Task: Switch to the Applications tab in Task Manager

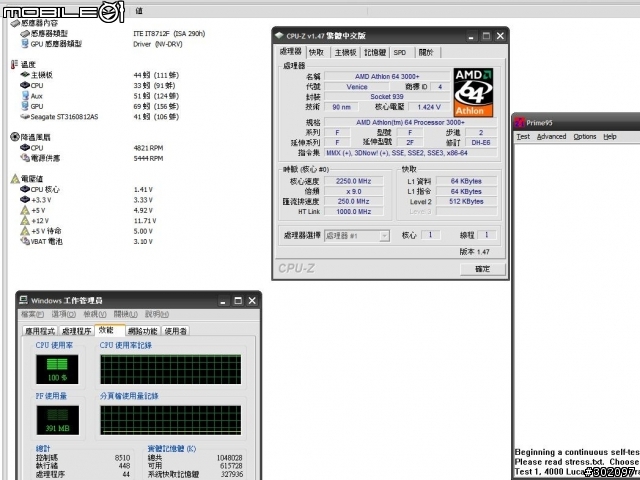Action: click(x=40, y=331)
